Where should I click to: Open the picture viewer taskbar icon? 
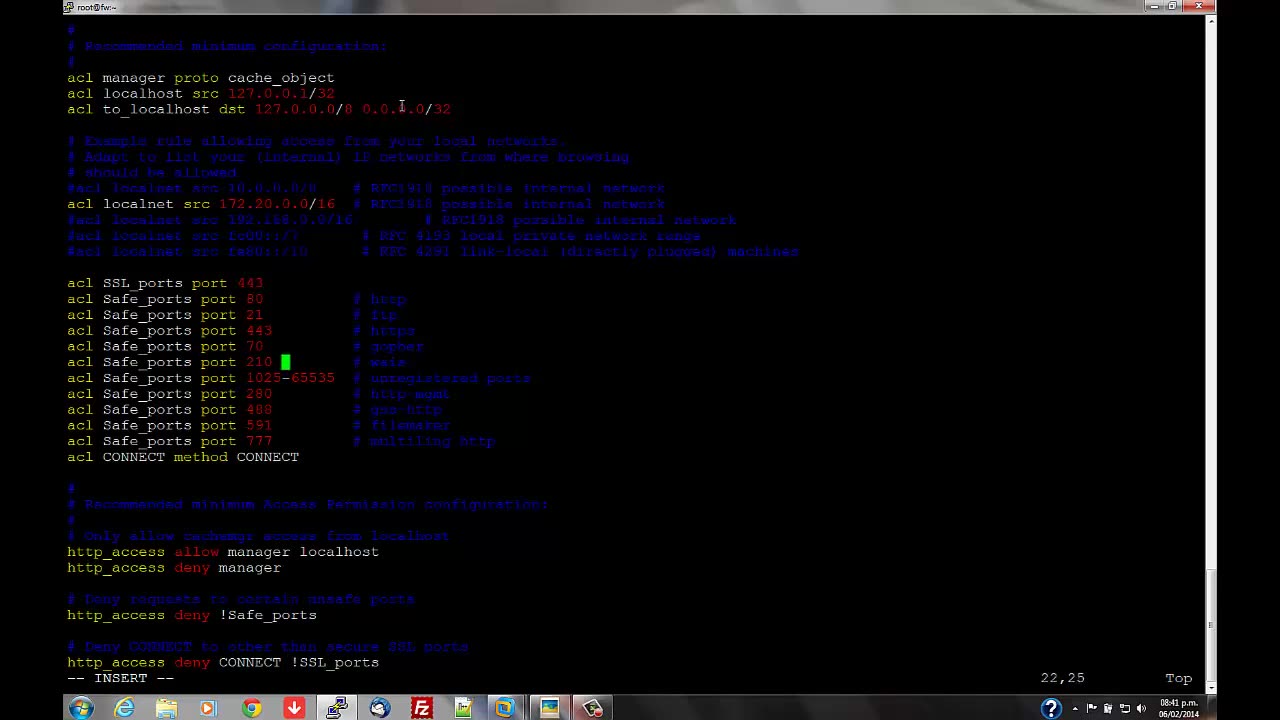[x=549, y=708]
